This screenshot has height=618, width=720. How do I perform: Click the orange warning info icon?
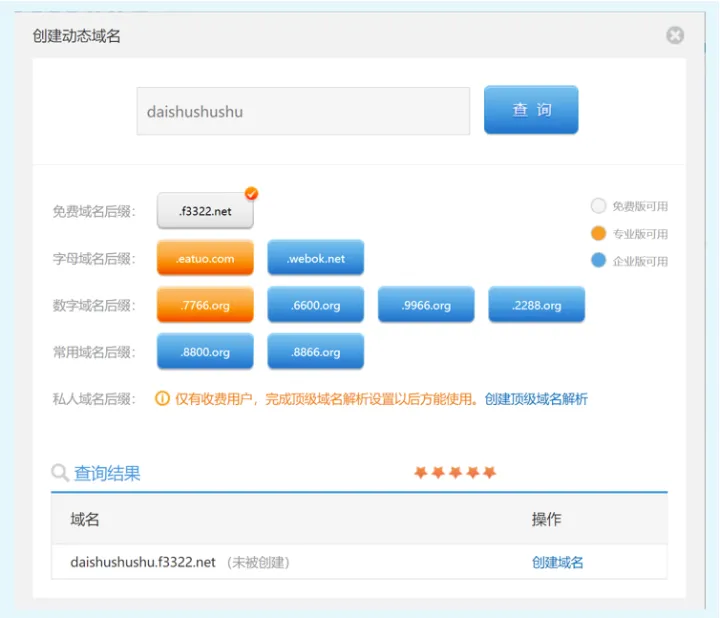[162, 399]
